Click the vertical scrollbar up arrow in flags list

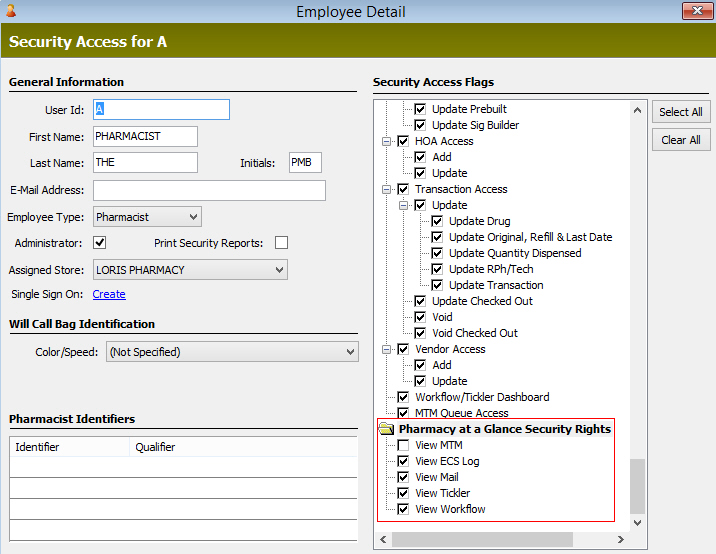tap(637, 109)
